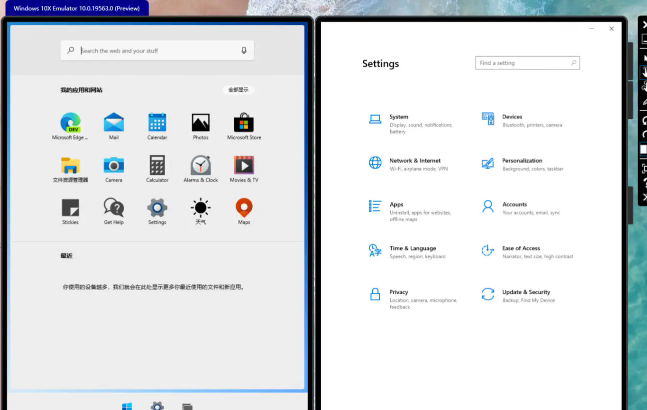The image size is (647, 410).
Task: Launch Microsoft Store
Action: coord(244,123)
